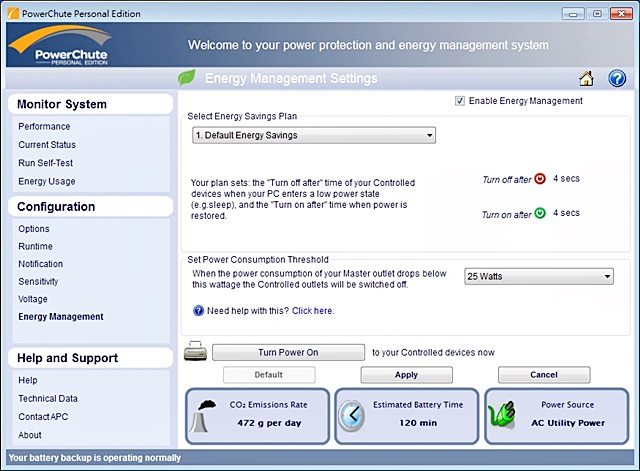The height and width of the screenshot is (471, 640).
Task: Uncheck Enable Energy Management checkbox
Action: click(460, 101)
